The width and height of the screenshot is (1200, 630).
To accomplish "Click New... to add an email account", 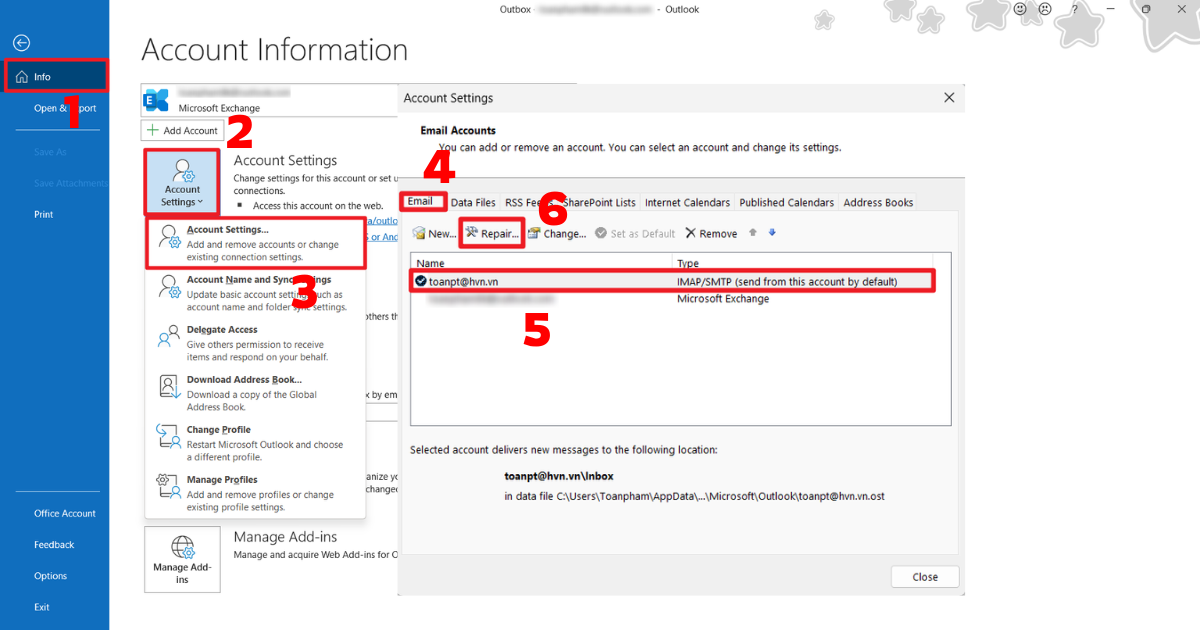I will 434,233.
